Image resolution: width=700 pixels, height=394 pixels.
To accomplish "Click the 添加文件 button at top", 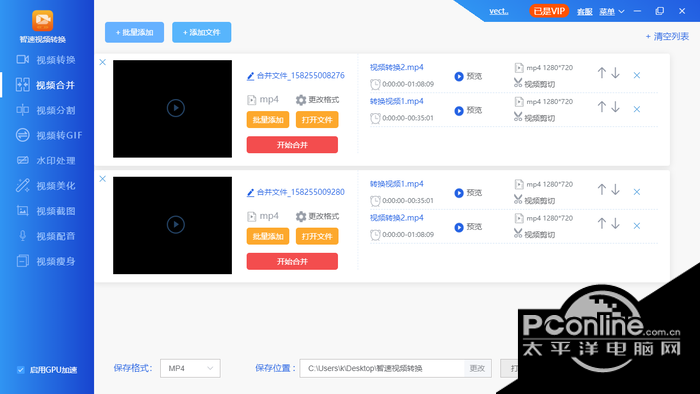I will (x=202, y=32).
